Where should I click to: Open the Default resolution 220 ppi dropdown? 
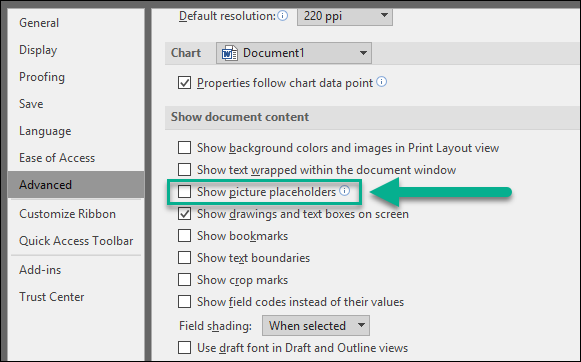coord(345,16)
